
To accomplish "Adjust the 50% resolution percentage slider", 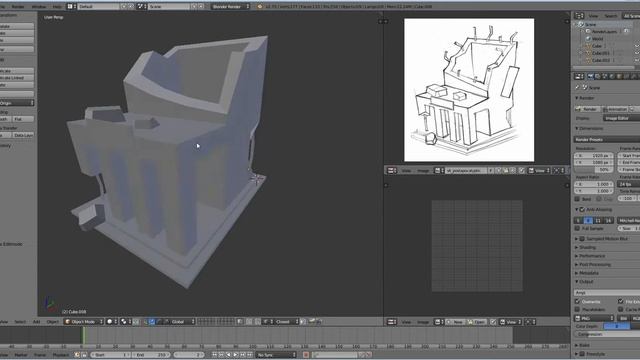I will tap(594, 169).
